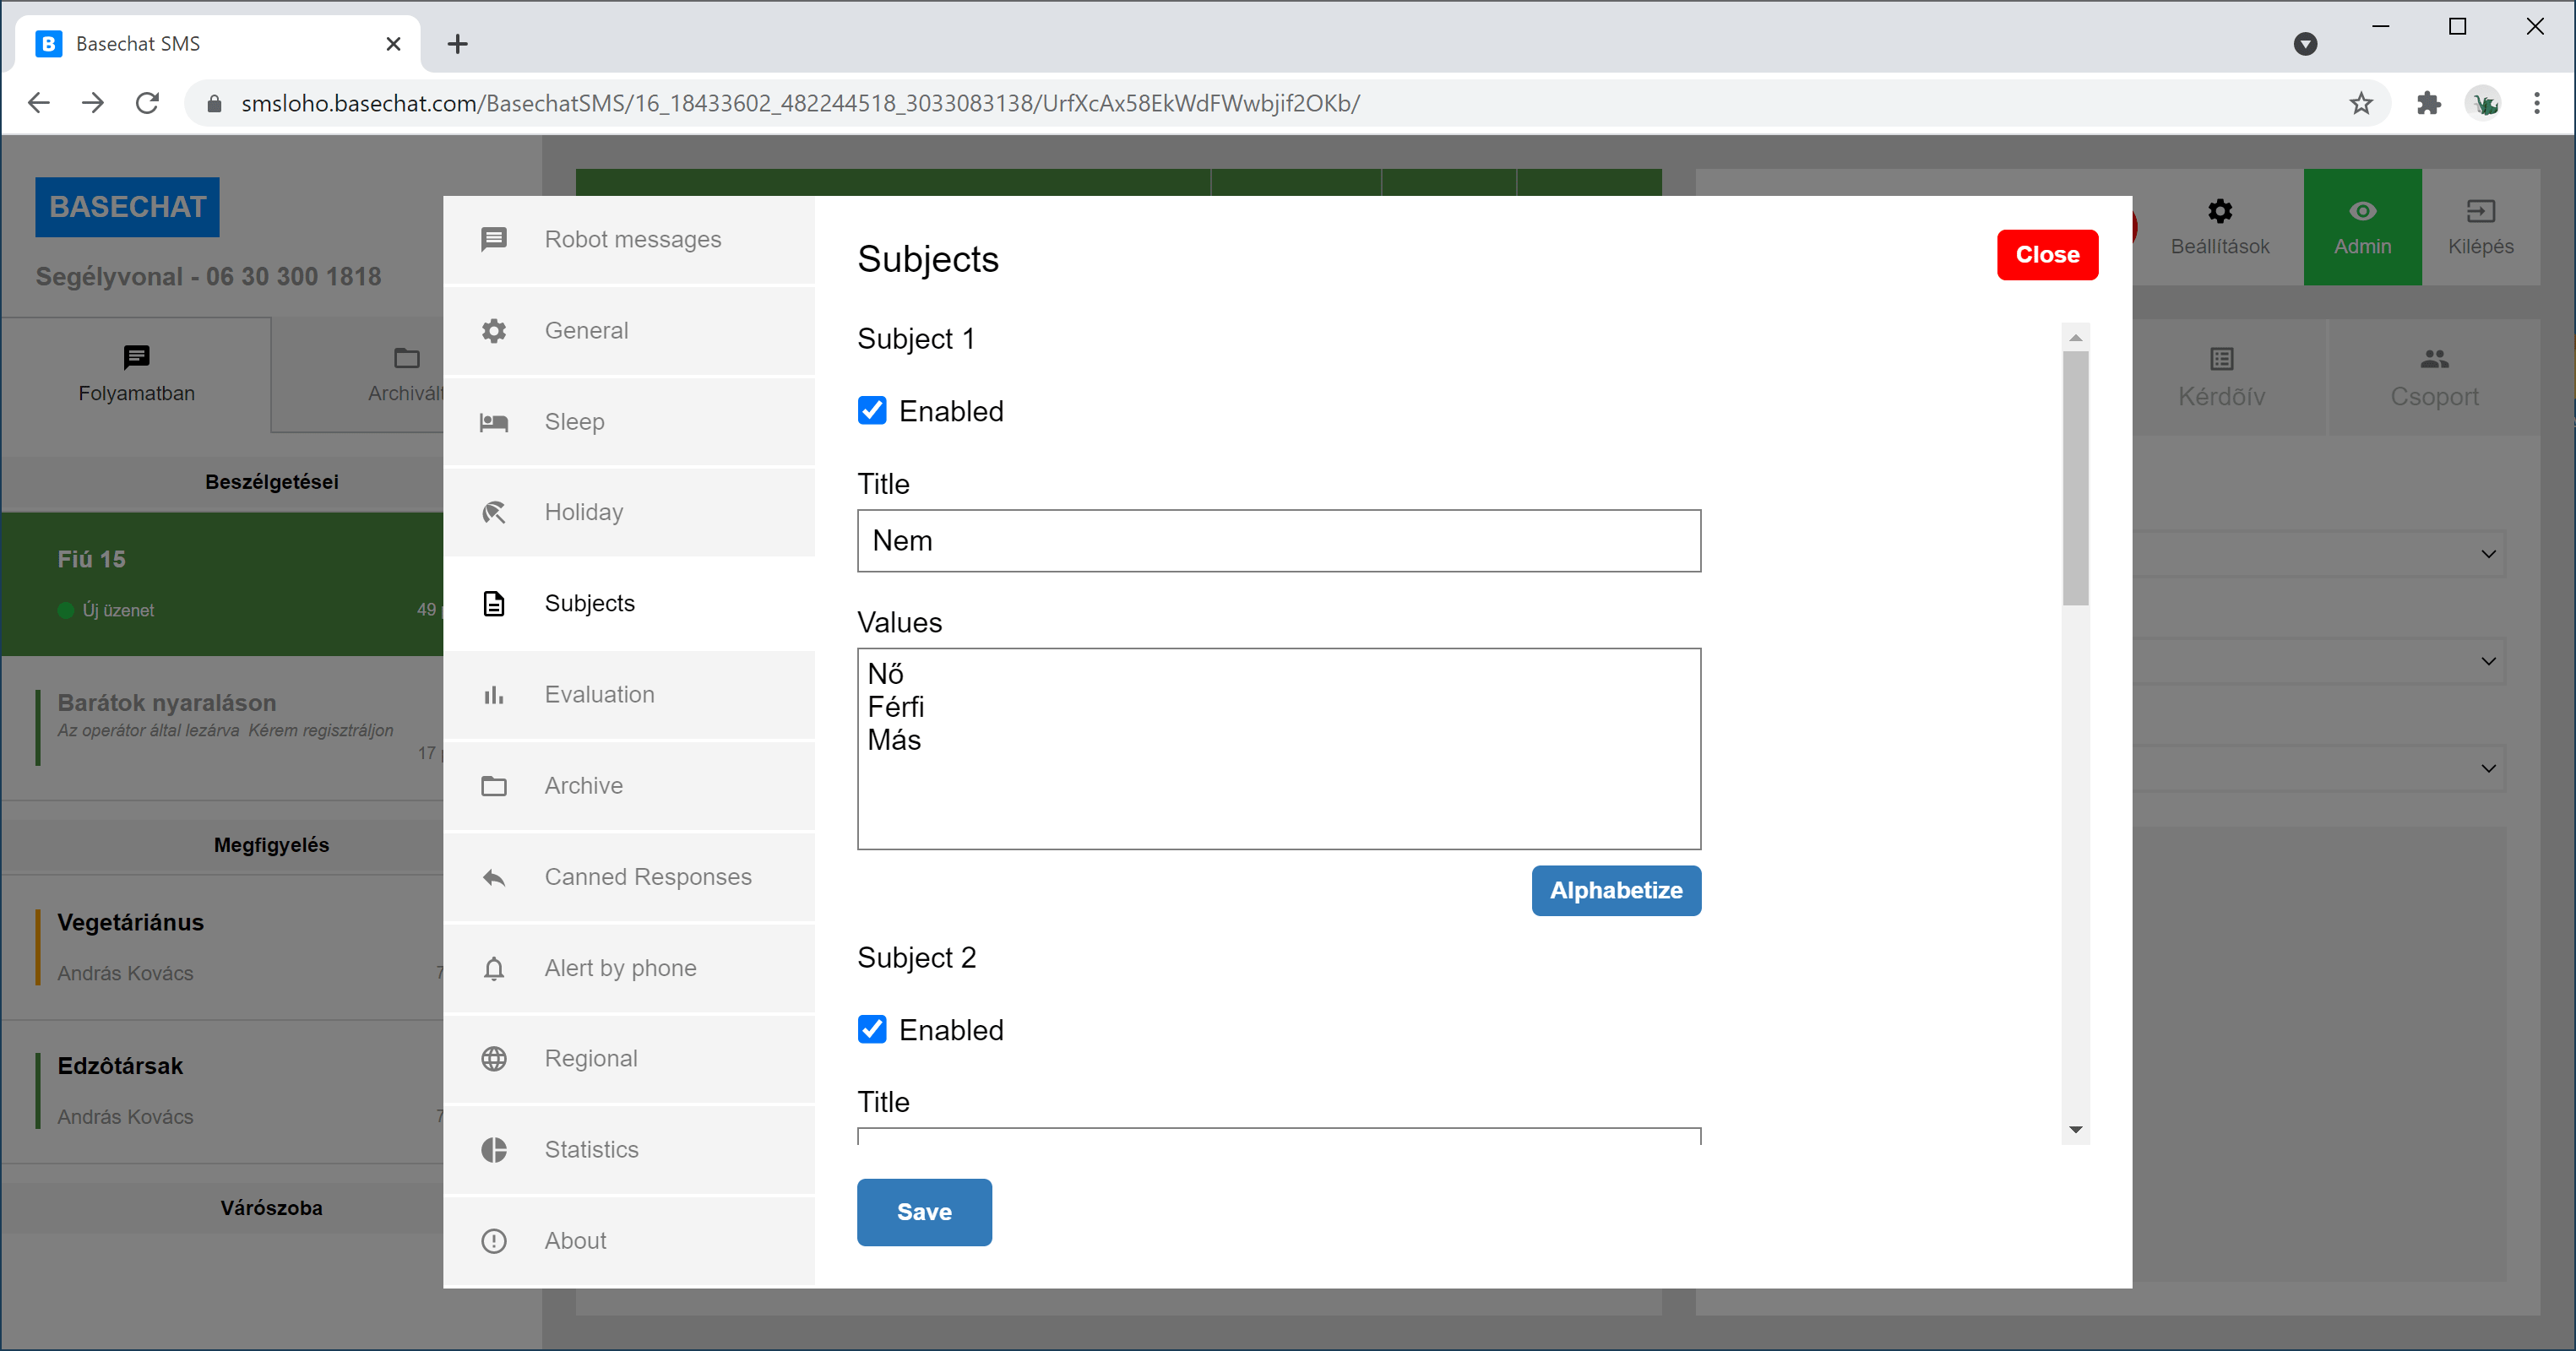Viewport: 2576px width, 1351px height.
Task: Click the Statistics pie chart icon
Action: (494, 1150)
